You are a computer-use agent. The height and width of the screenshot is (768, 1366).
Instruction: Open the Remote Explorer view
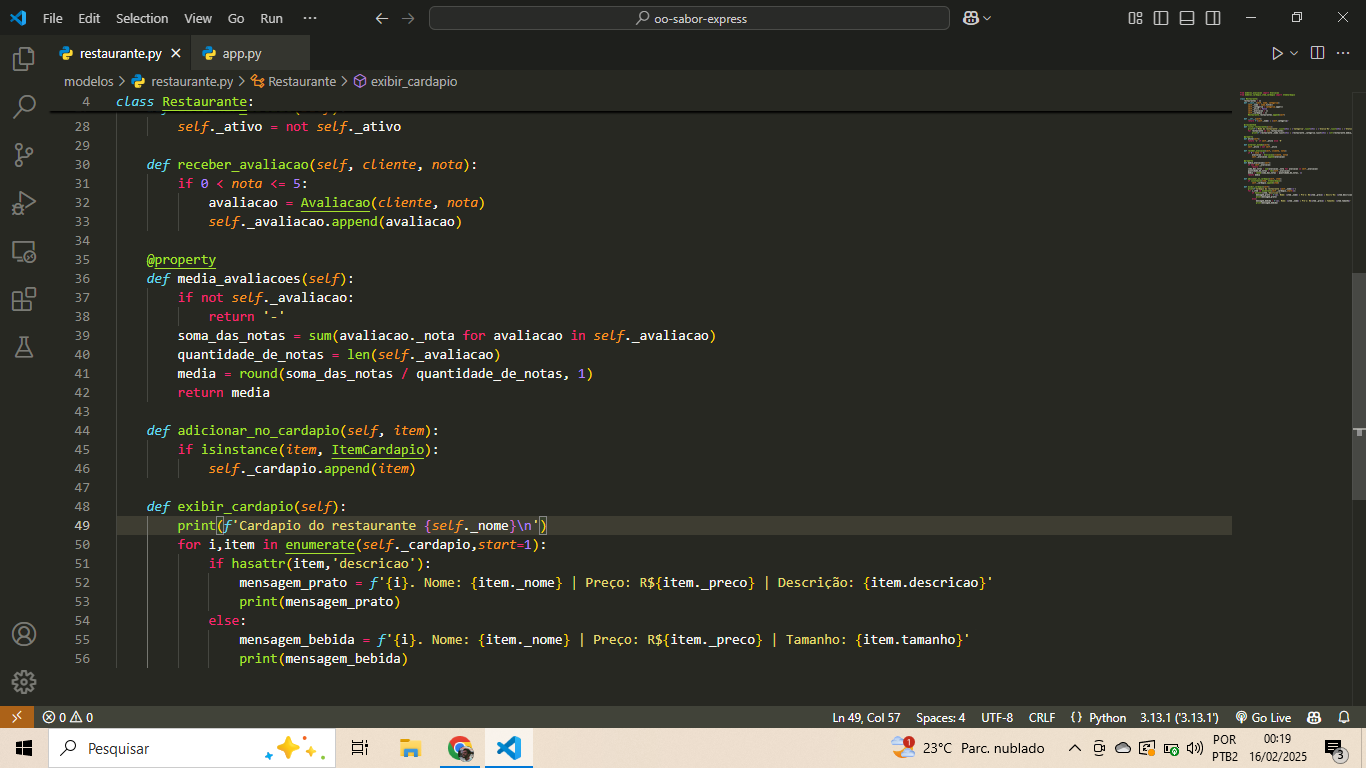(x=24, y=251)
